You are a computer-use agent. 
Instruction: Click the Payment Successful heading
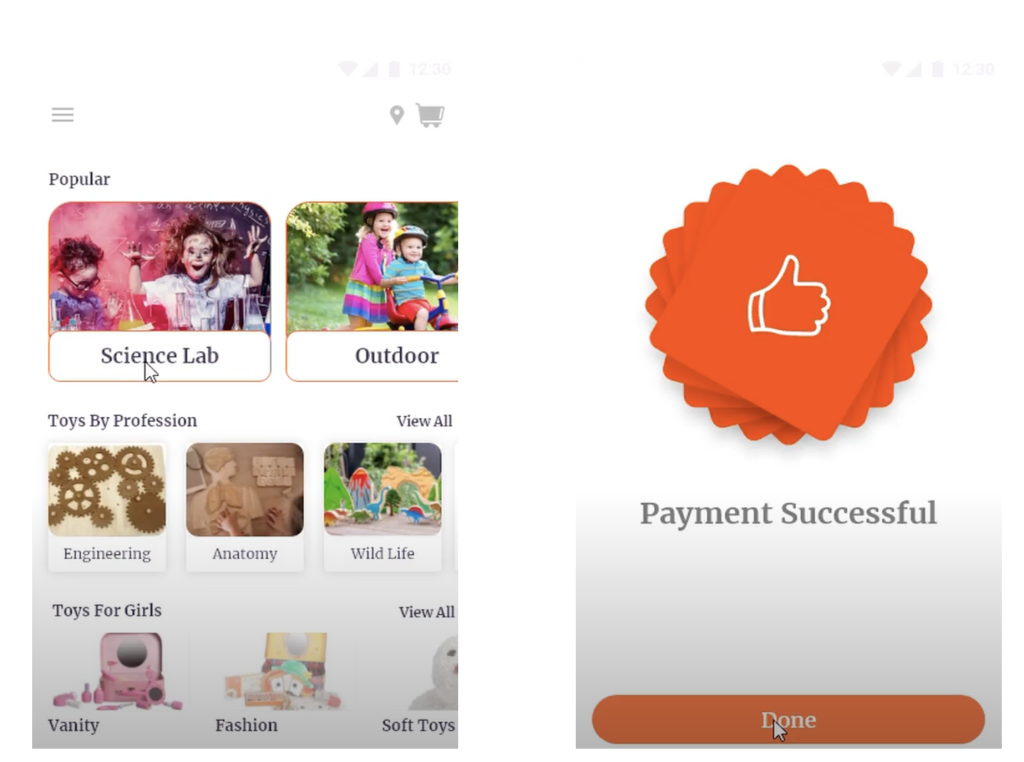click(x=788, y=513)
